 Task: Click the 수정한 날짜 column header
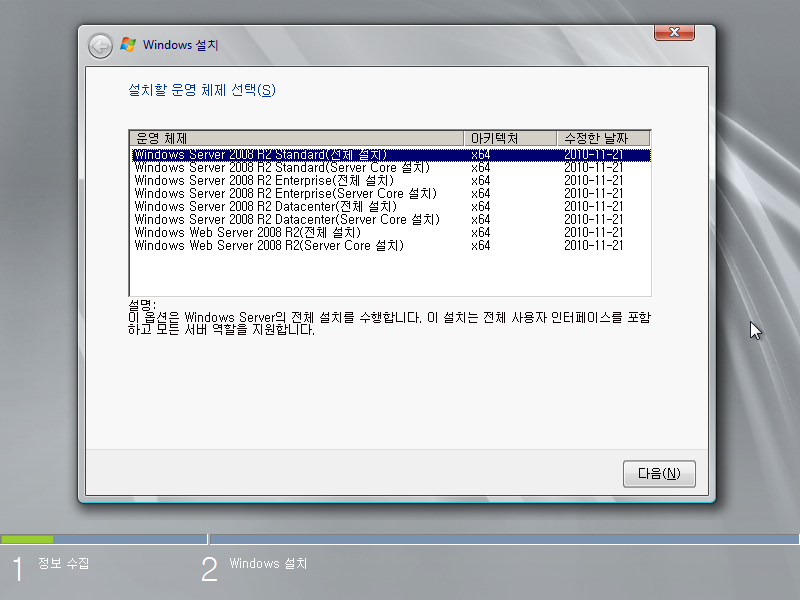[x=603, y=138]
